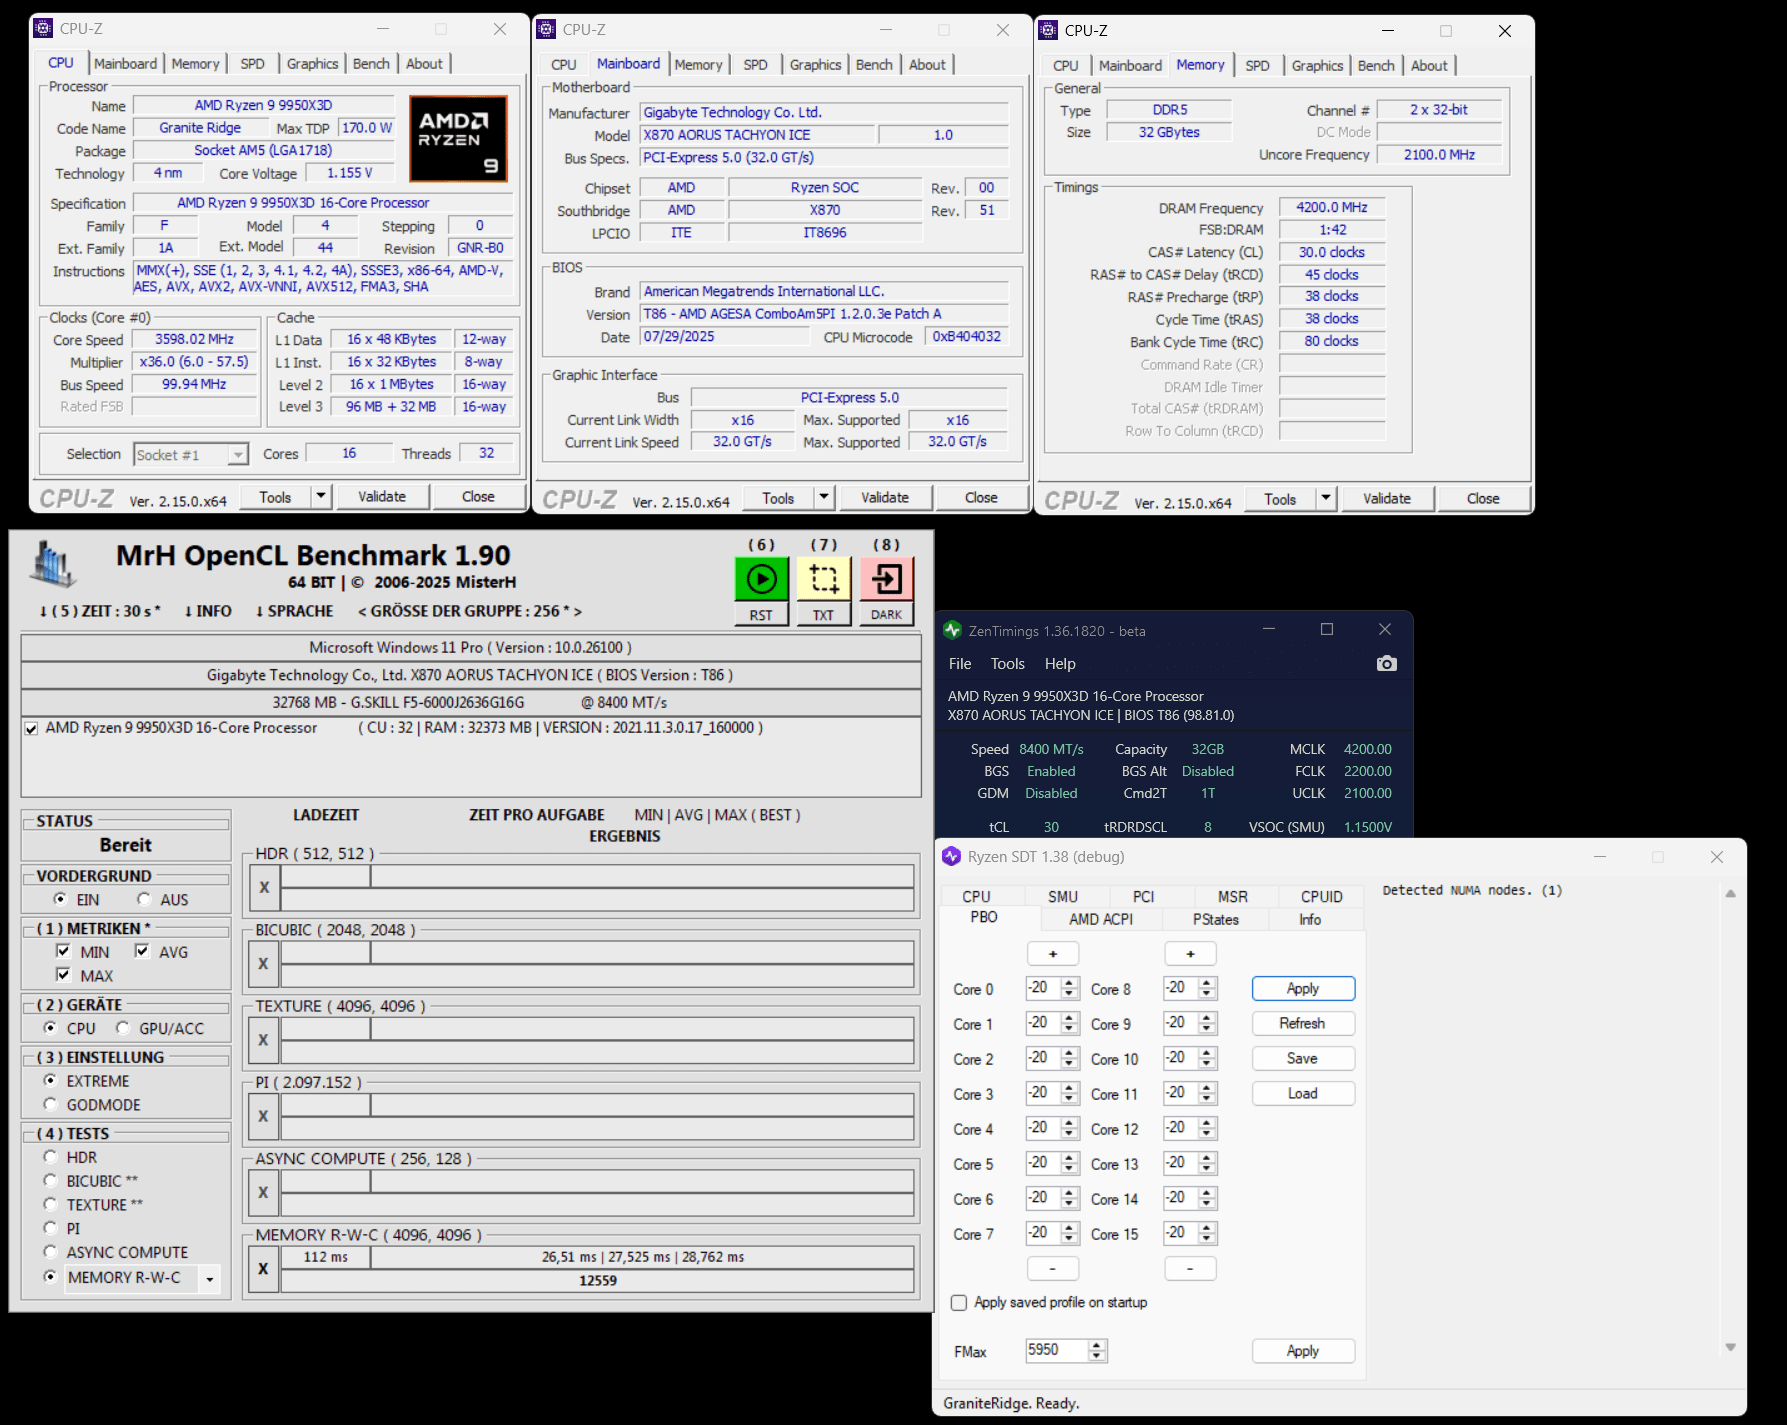Select AUS foreground radio button
The width and height of the screenshot is (1787, 1425).
(144, 899)
